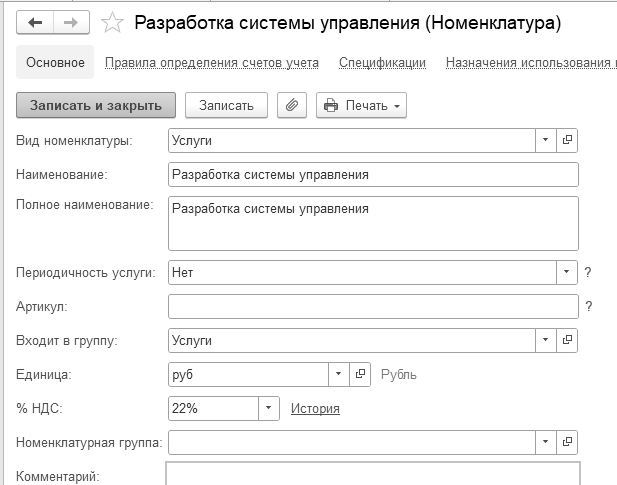Open the % НДС rate dropdown

tap(268, 408)
